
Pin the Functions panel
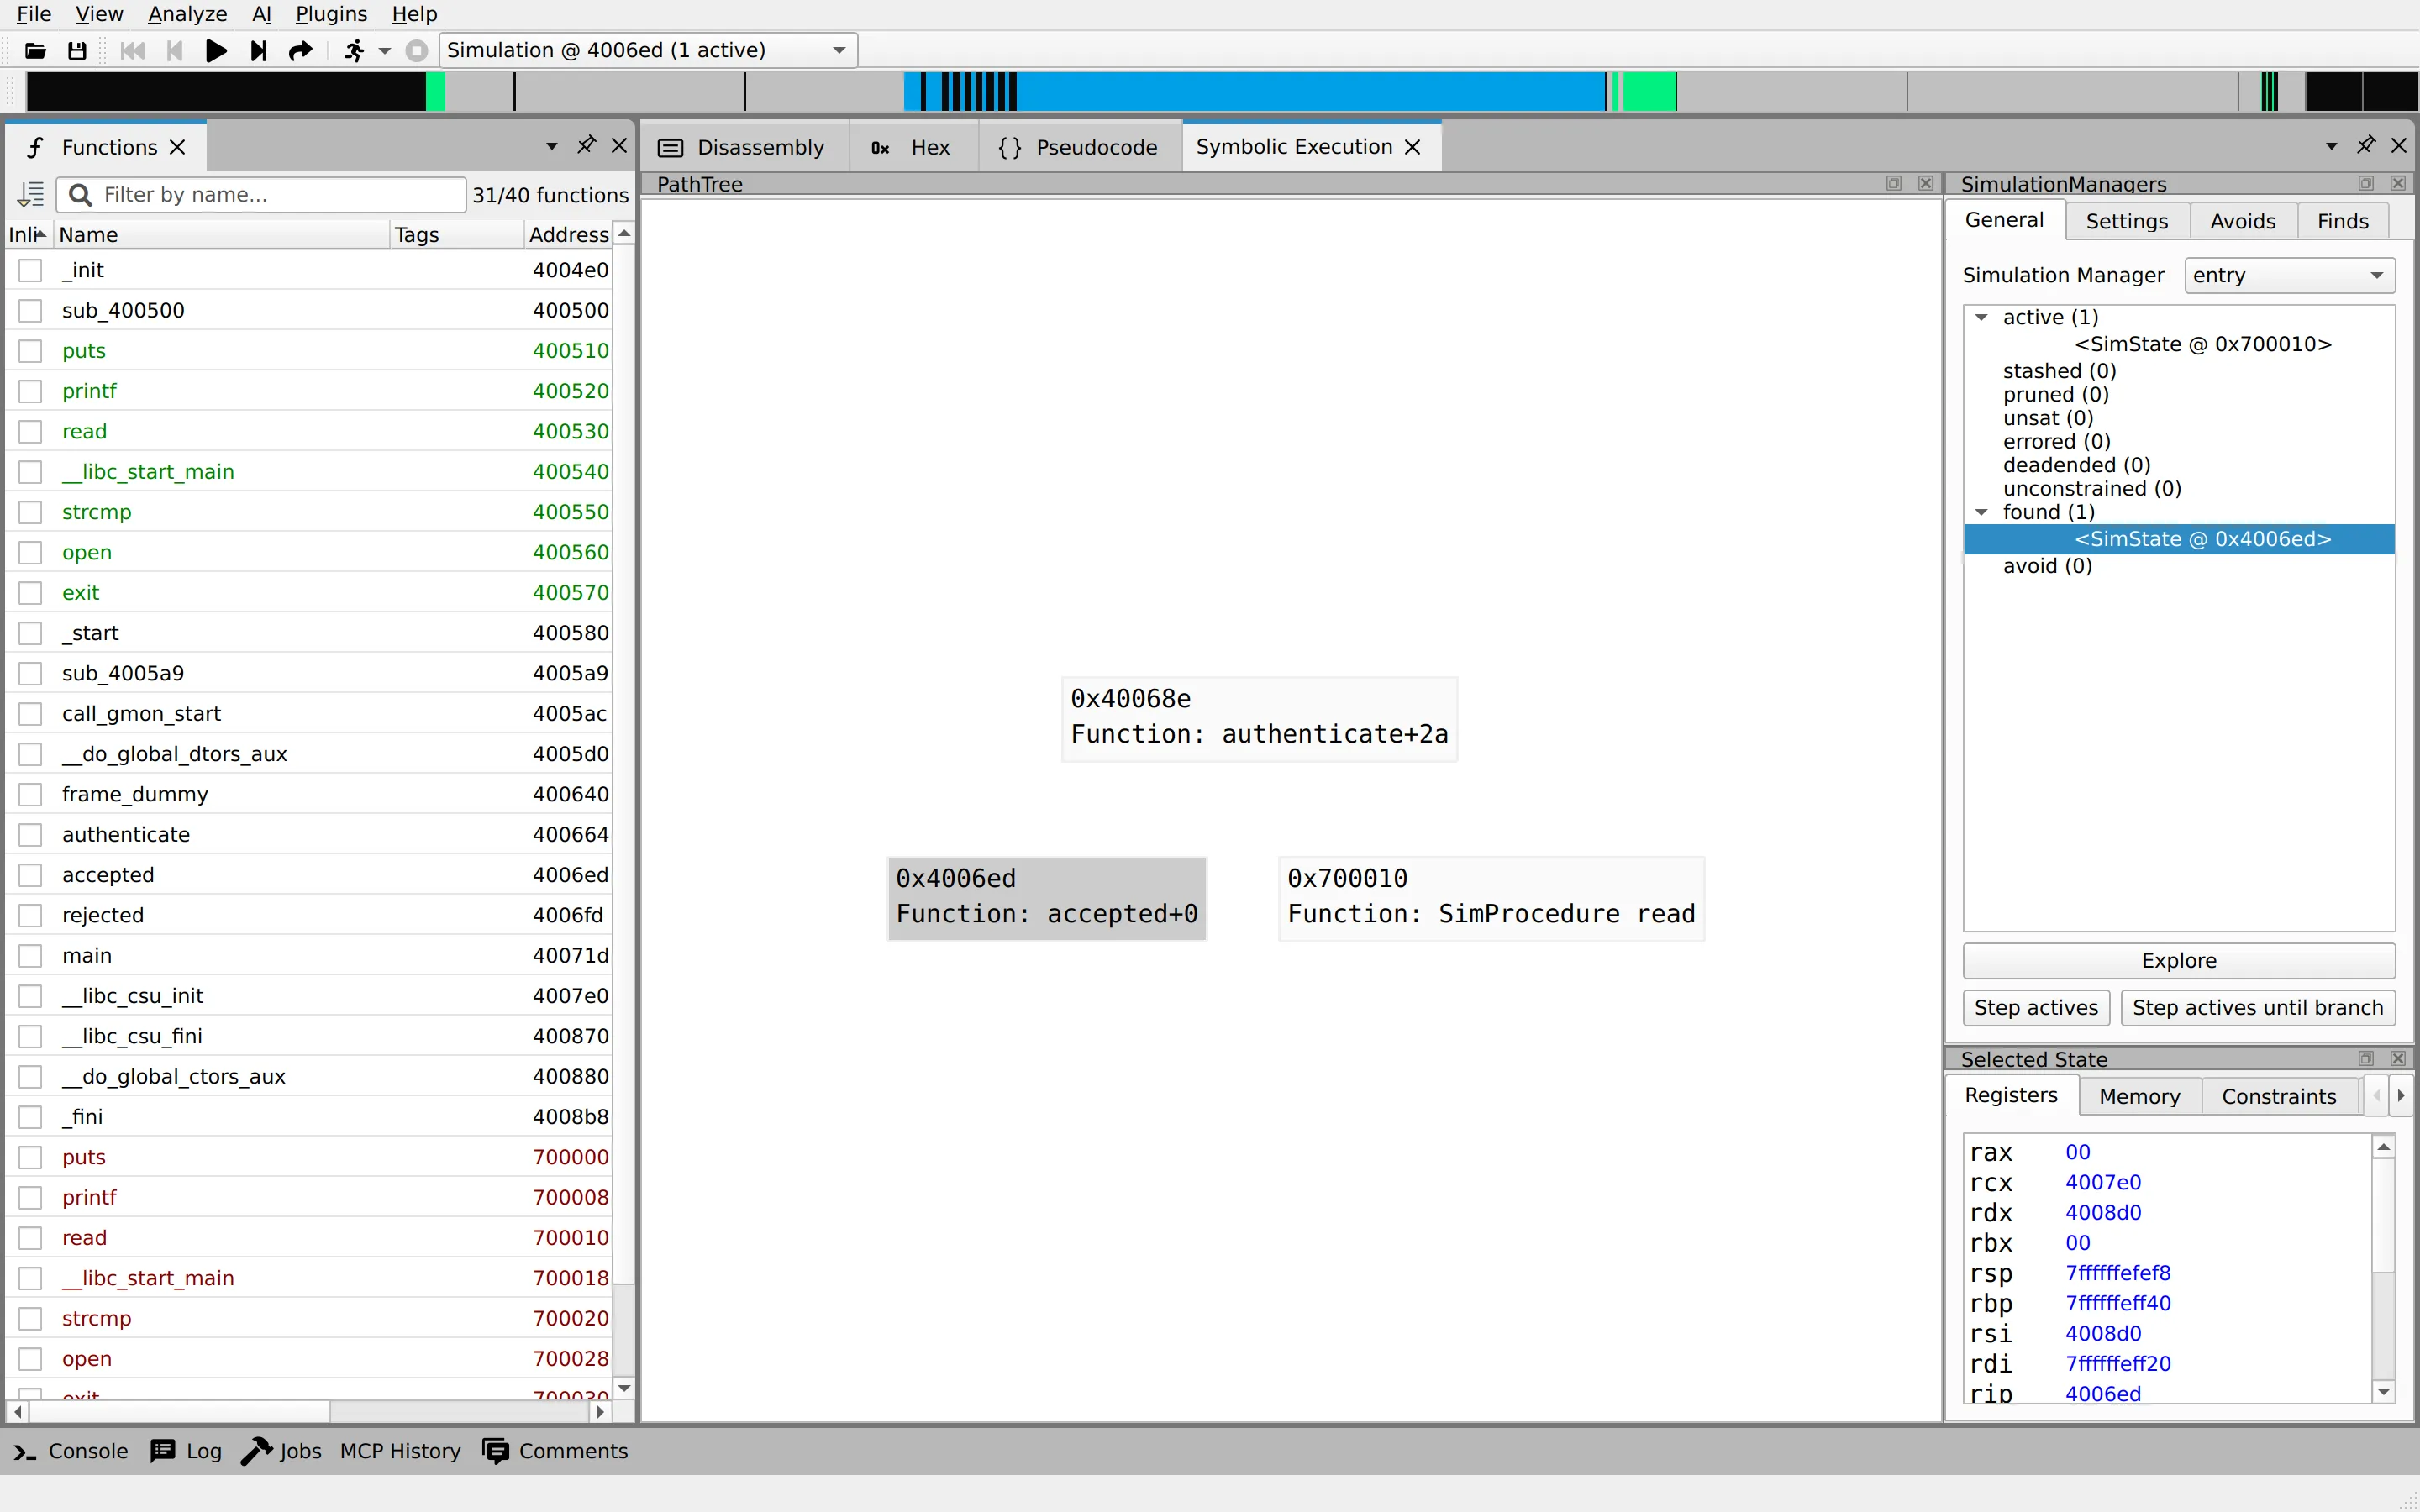coord(587,146)
